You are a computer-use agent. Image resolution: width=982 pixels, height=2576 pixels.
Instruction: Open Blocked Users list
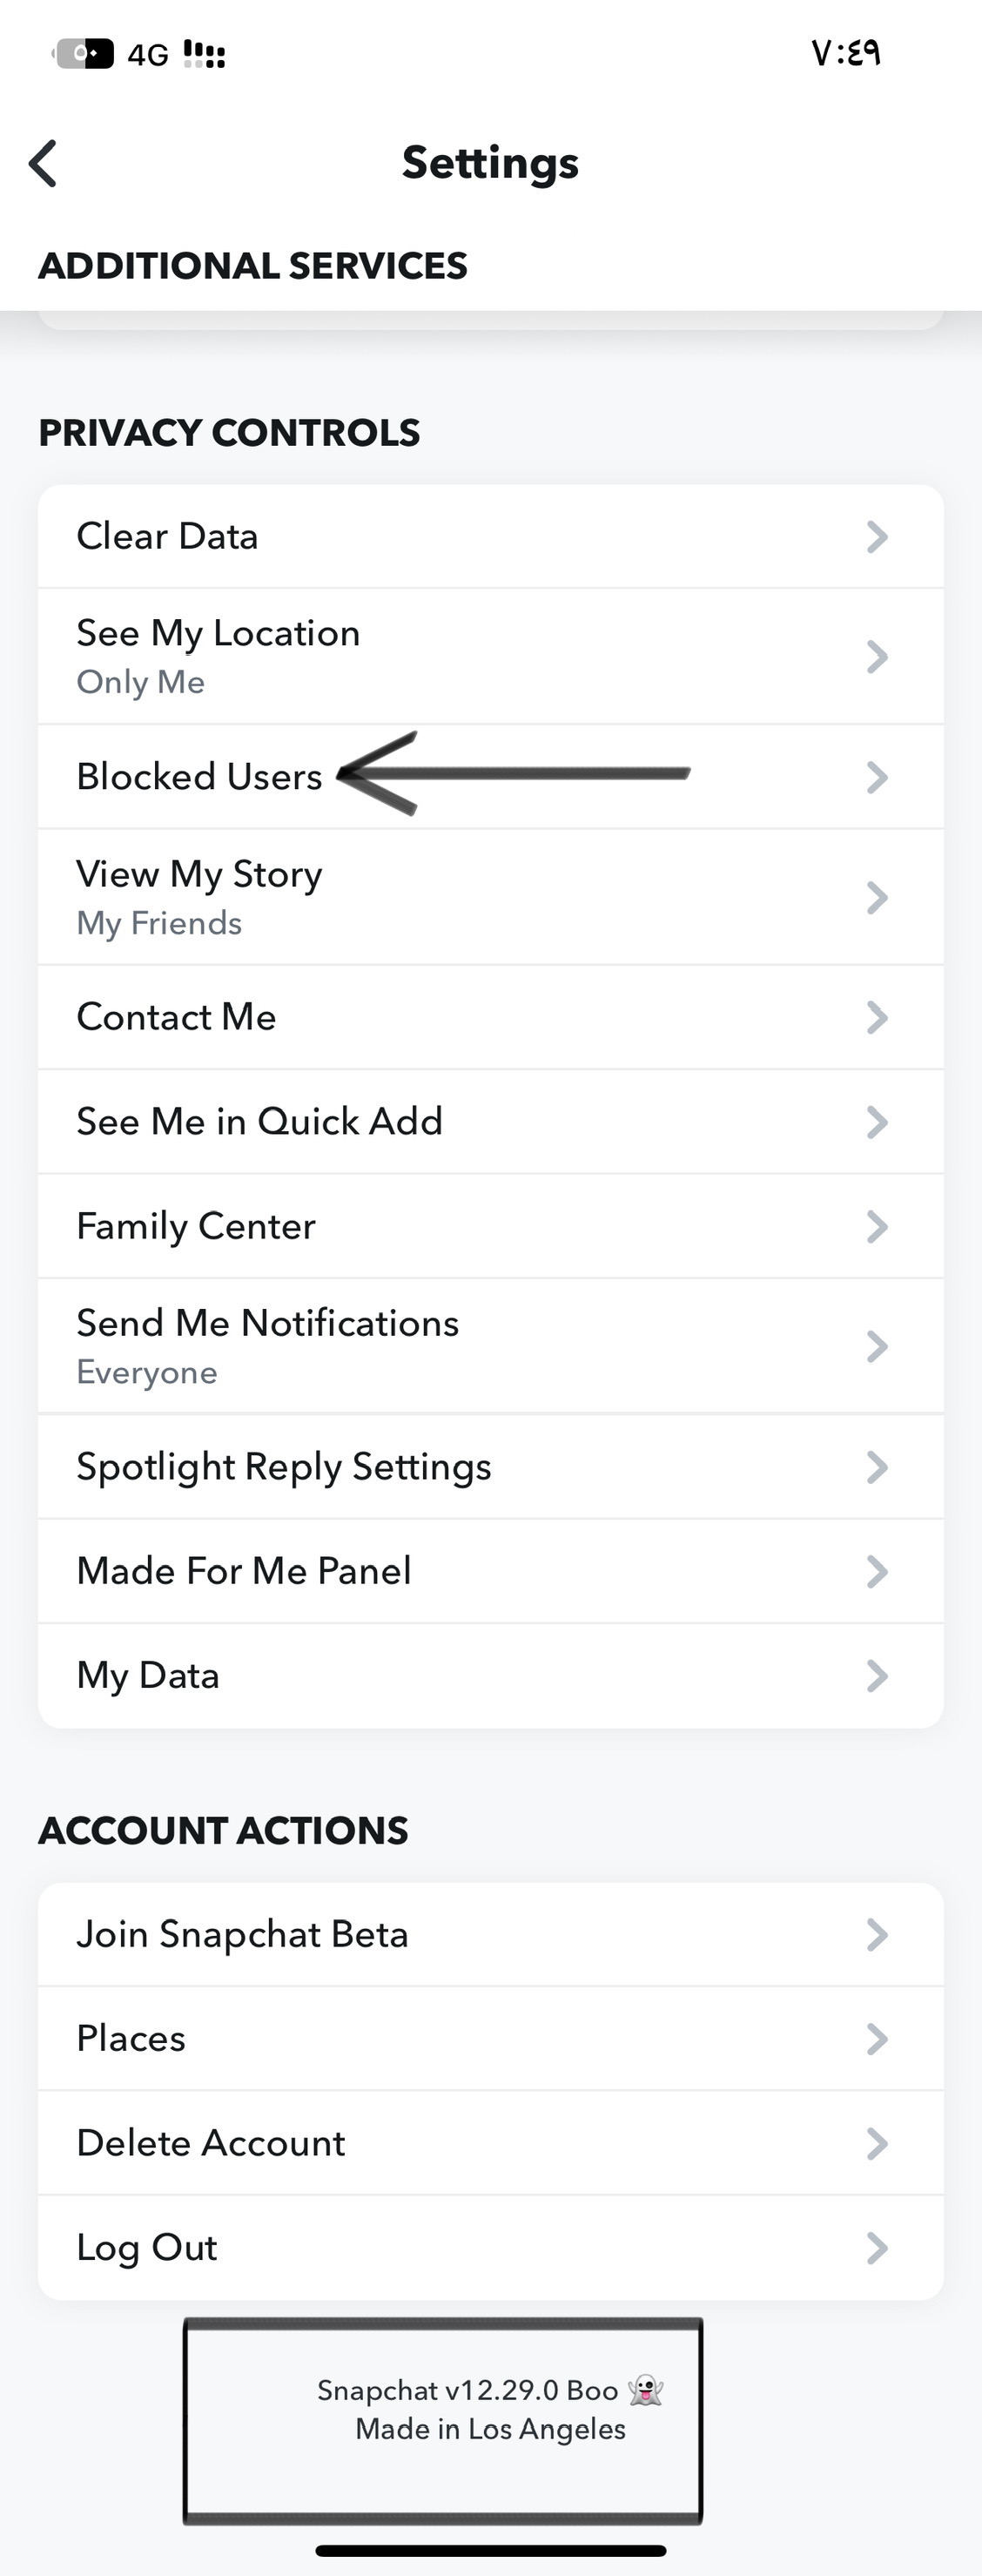[491, 777]
